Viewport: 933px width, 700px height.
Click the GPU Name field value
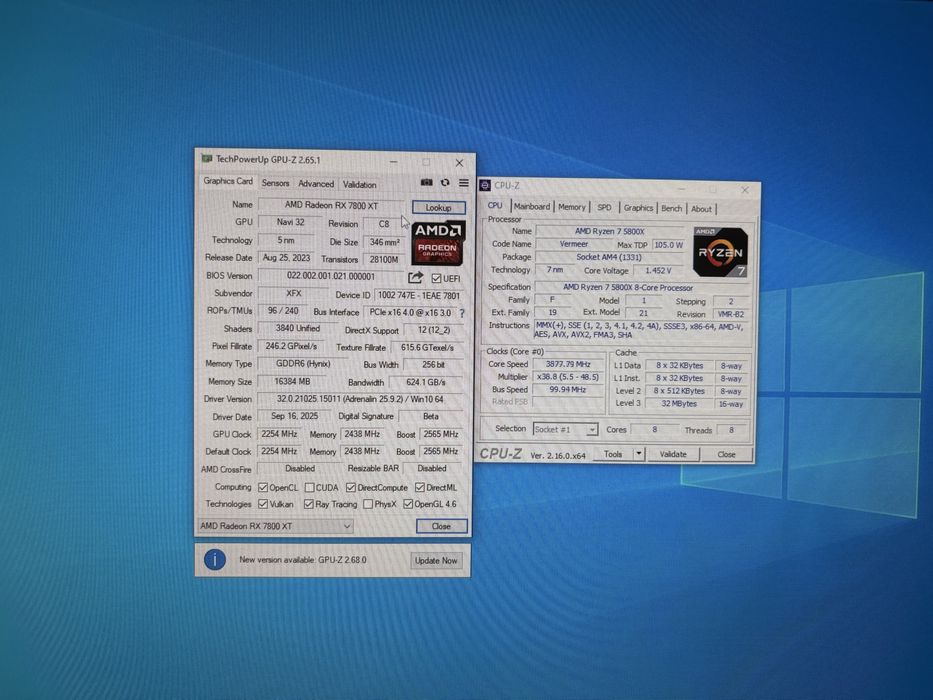(331, 205)
